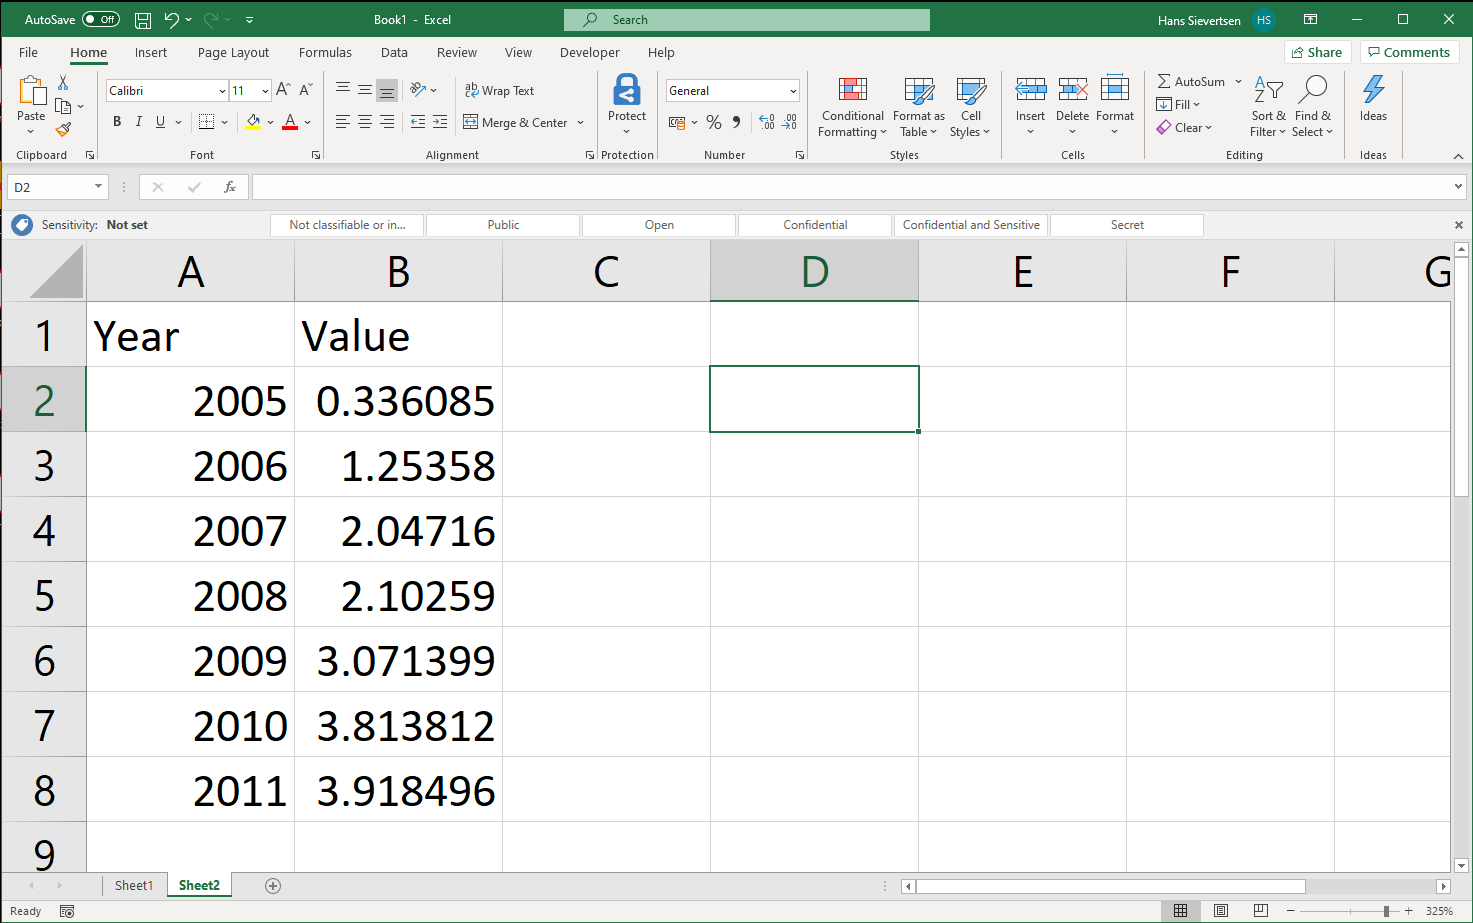
Task: Set sensitivity to Confidential
Action: 815,225
